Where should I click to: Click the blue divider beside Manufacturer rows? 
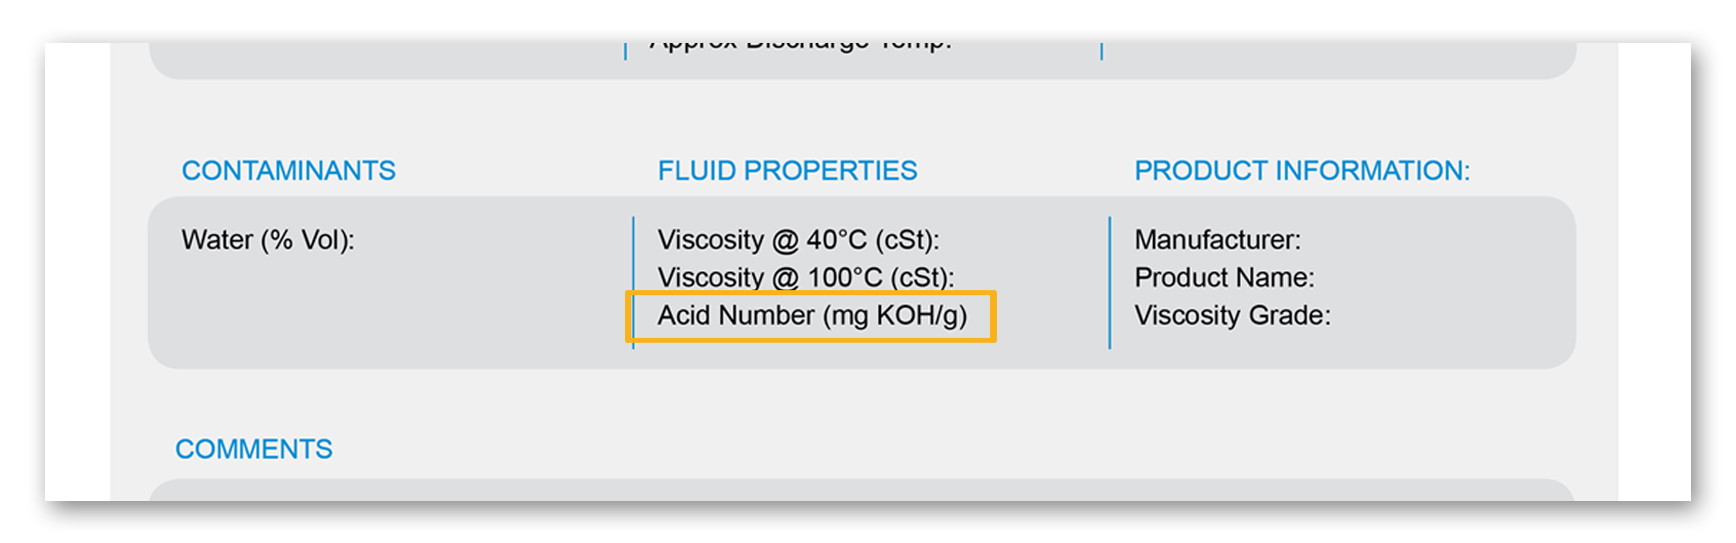pyautogui.click(x=1110, y=283)
